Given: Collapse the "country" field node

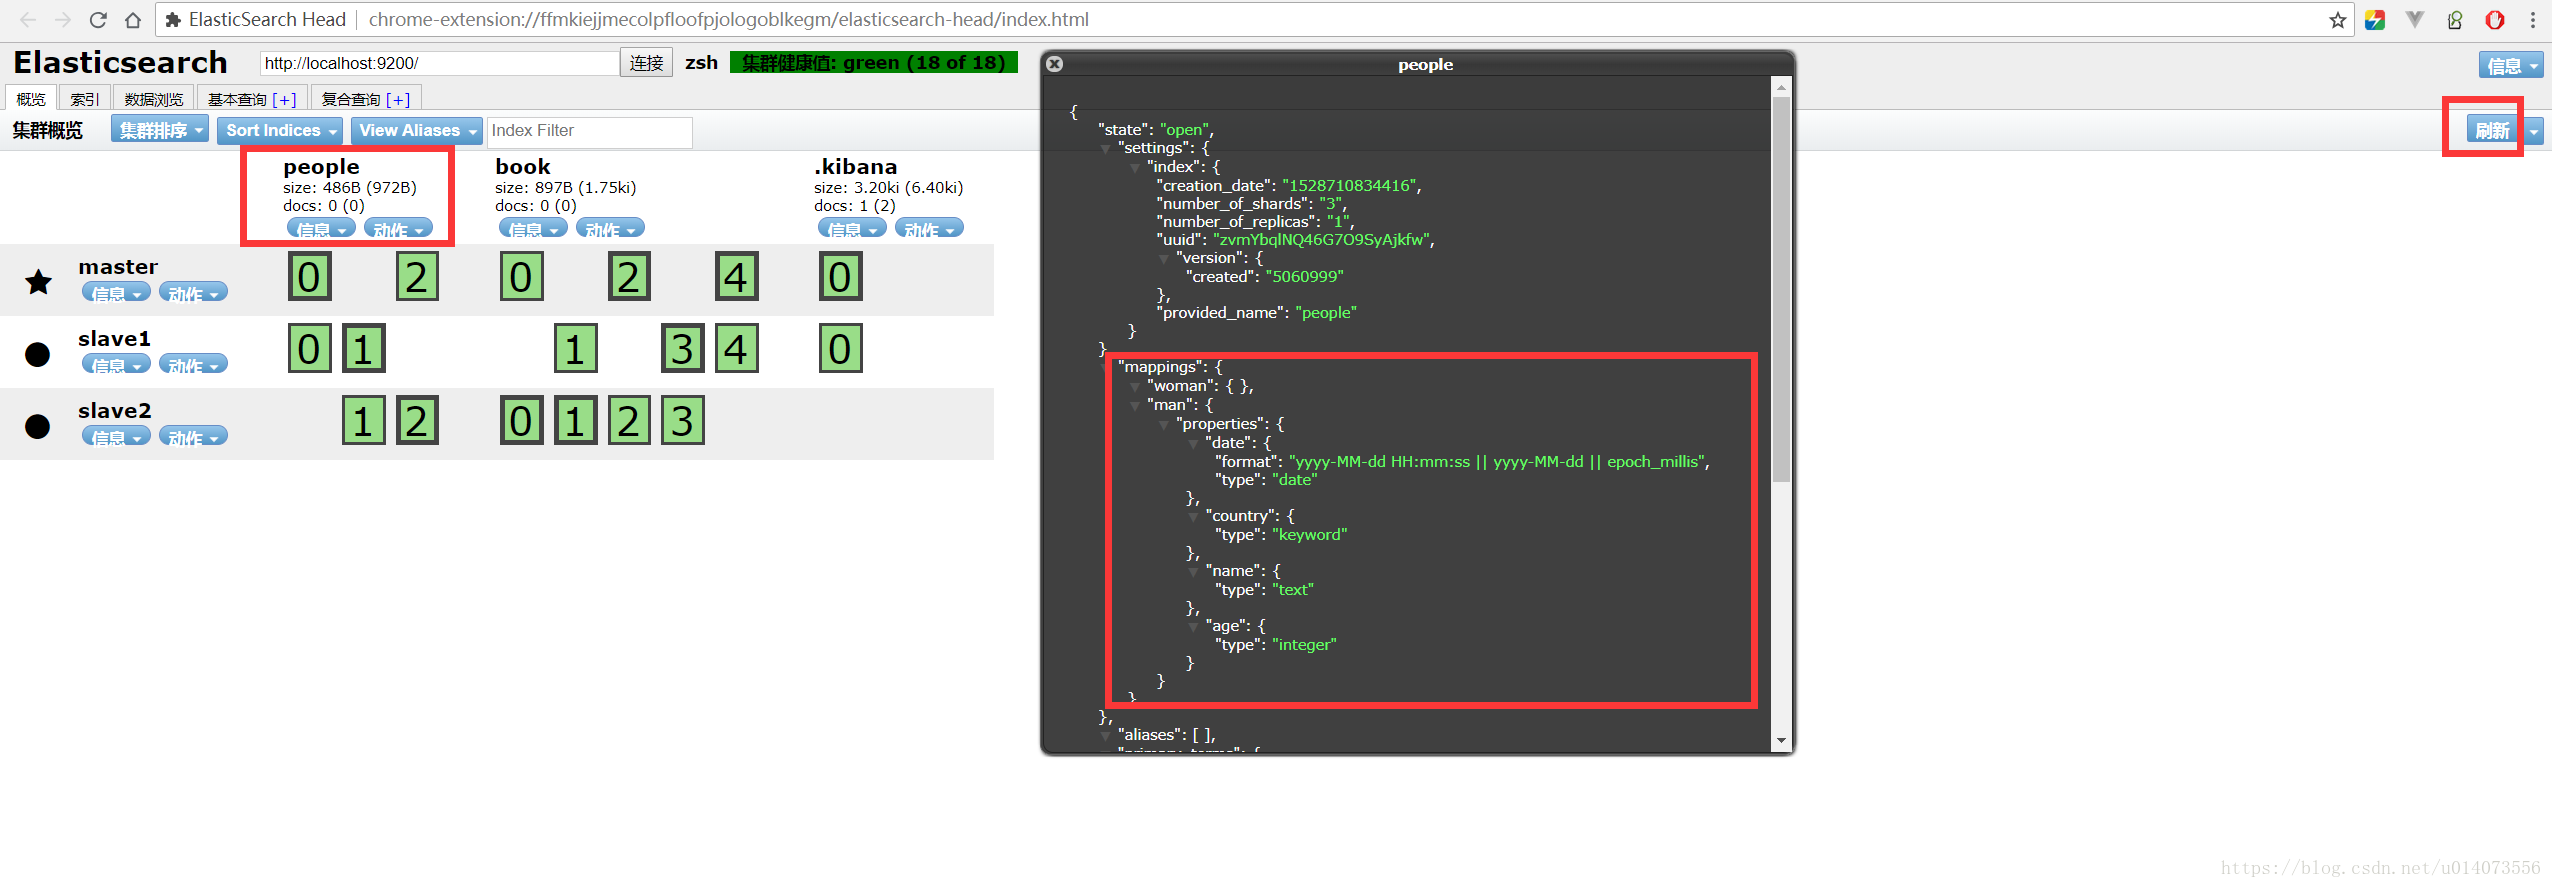Looking at the screenshot, I should click(1192, 517).
